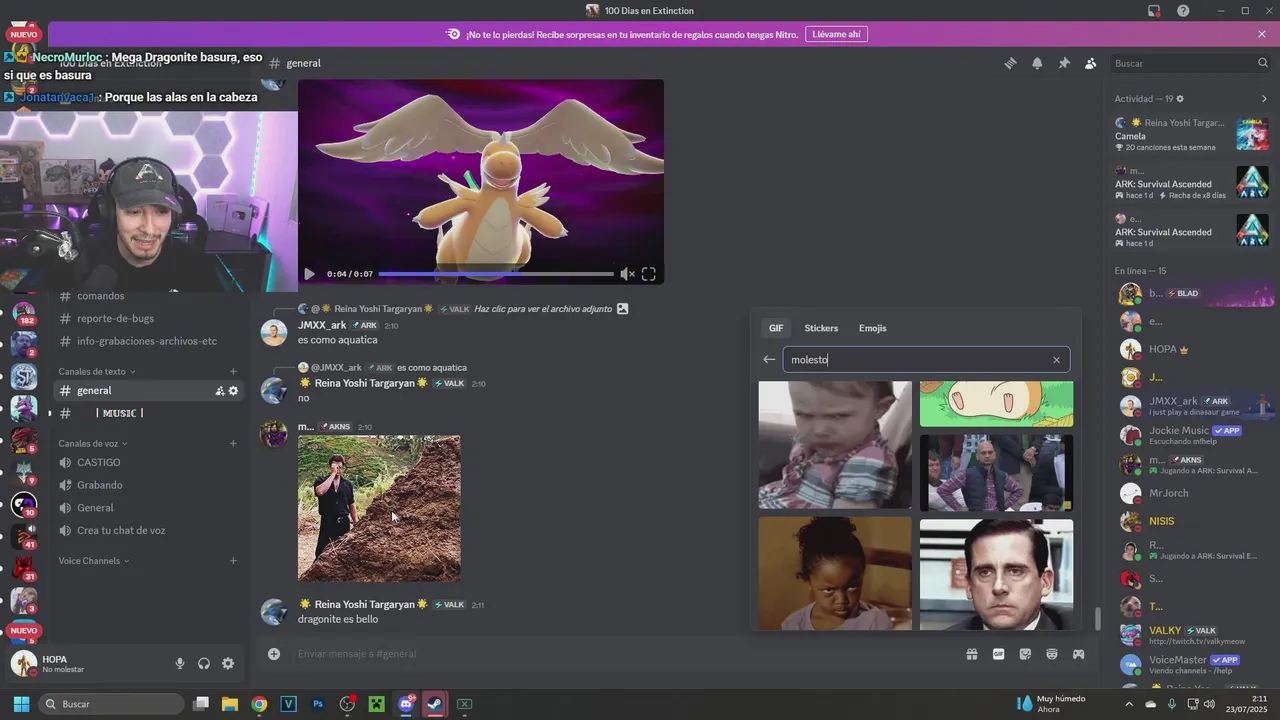The image size is (1280, 720).
Task: Show pinned messages with pin icon
Action: click(1064, 63)
